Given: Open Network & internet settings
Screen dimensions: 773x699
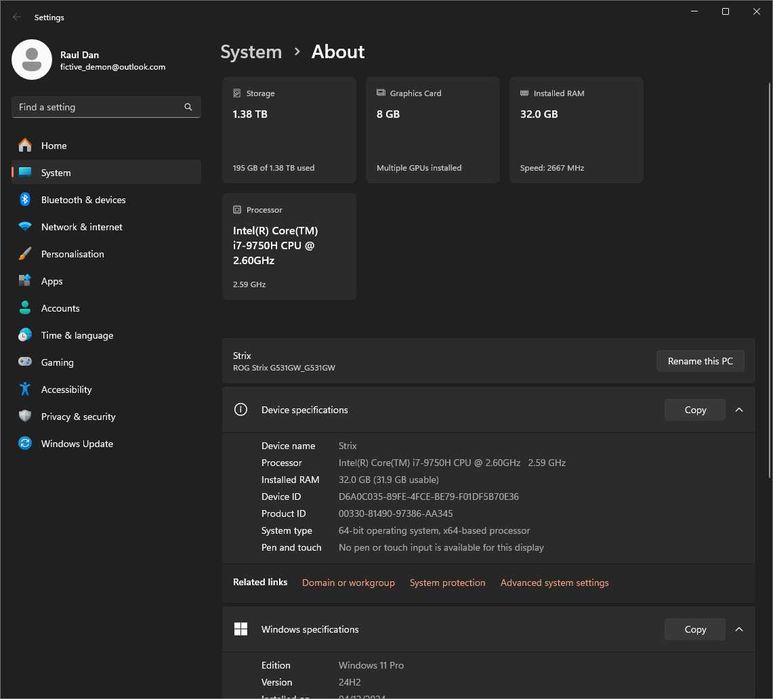Looking at the screenshot, I should [x=106, y=227].
